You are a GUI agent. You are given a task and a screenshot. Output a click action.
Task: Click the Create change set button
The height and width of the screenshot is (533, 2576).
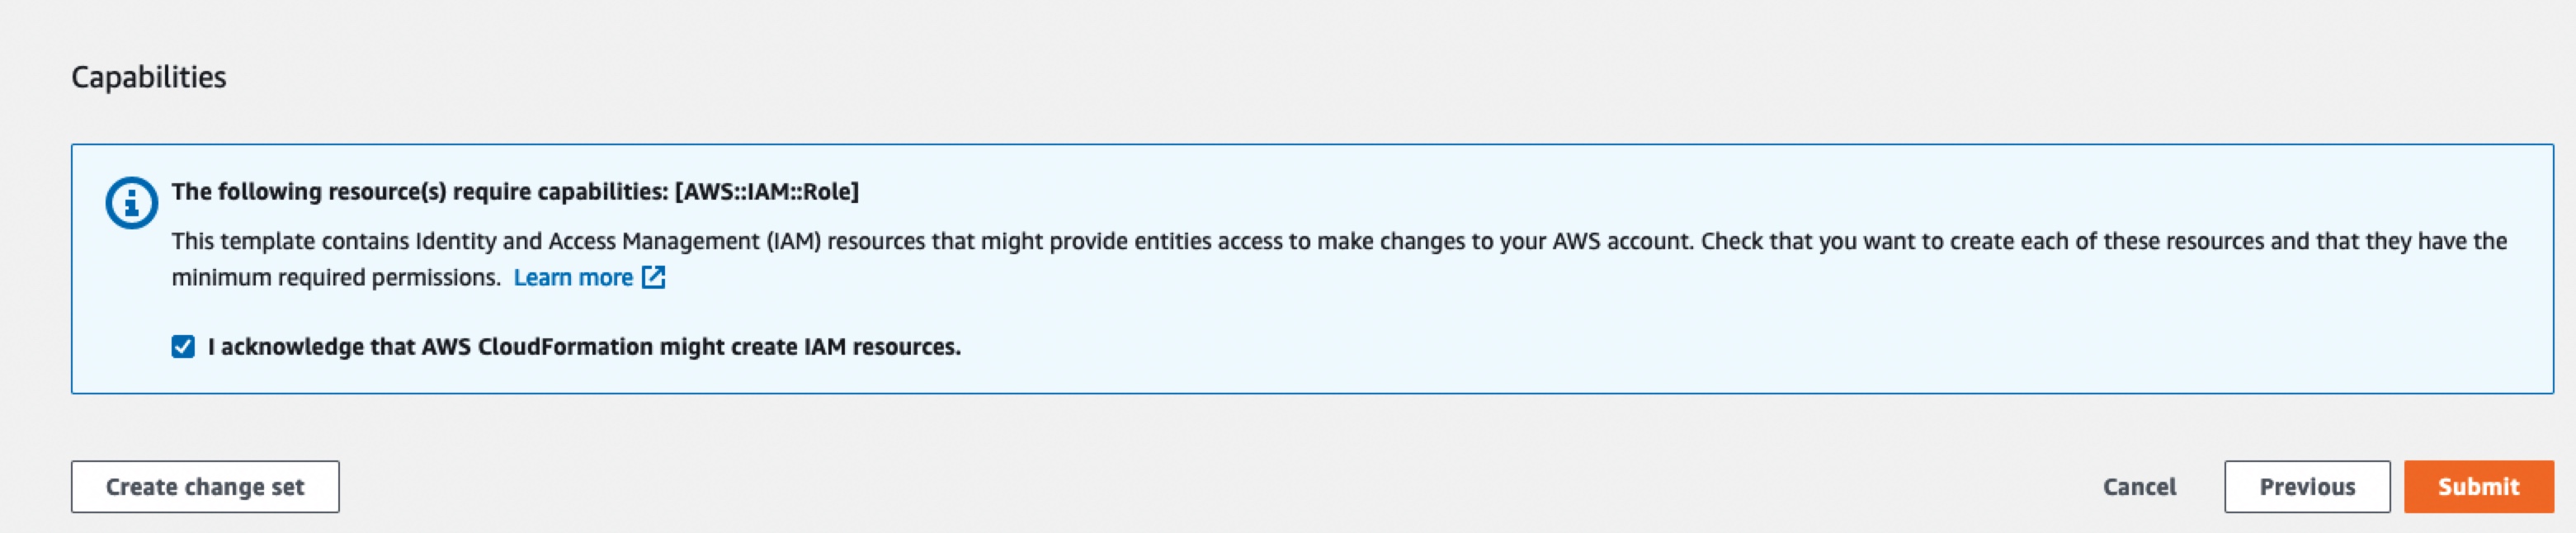coord(205,487)
